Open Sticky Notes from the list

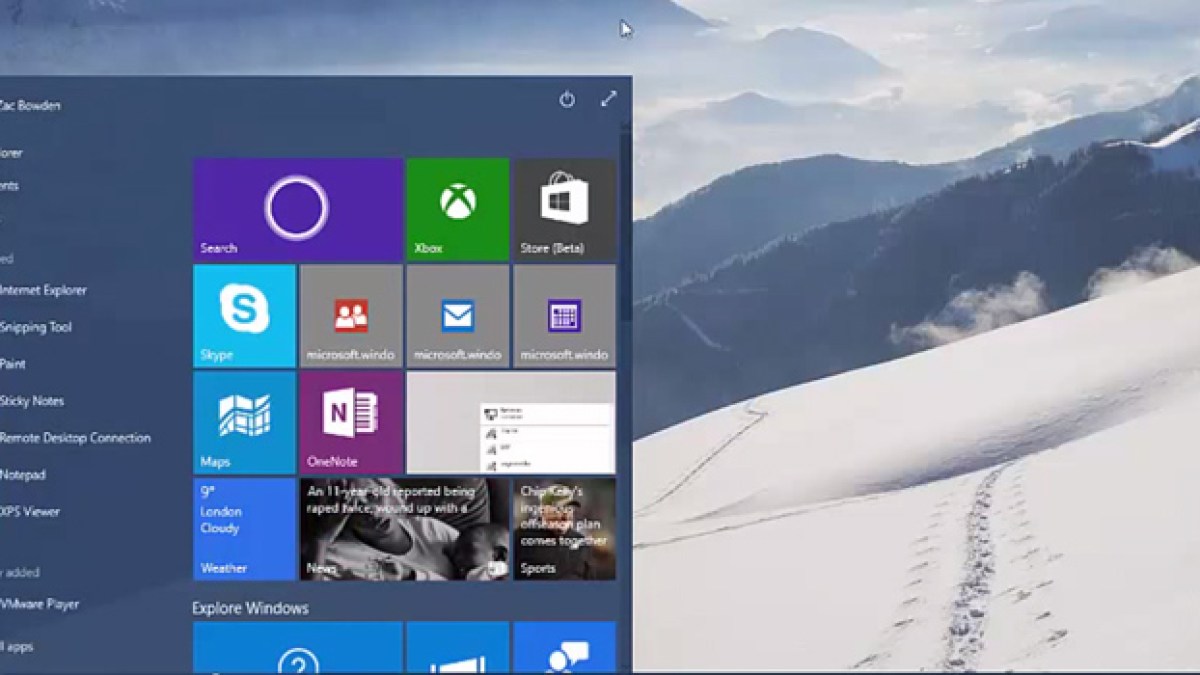coord(32,401)
